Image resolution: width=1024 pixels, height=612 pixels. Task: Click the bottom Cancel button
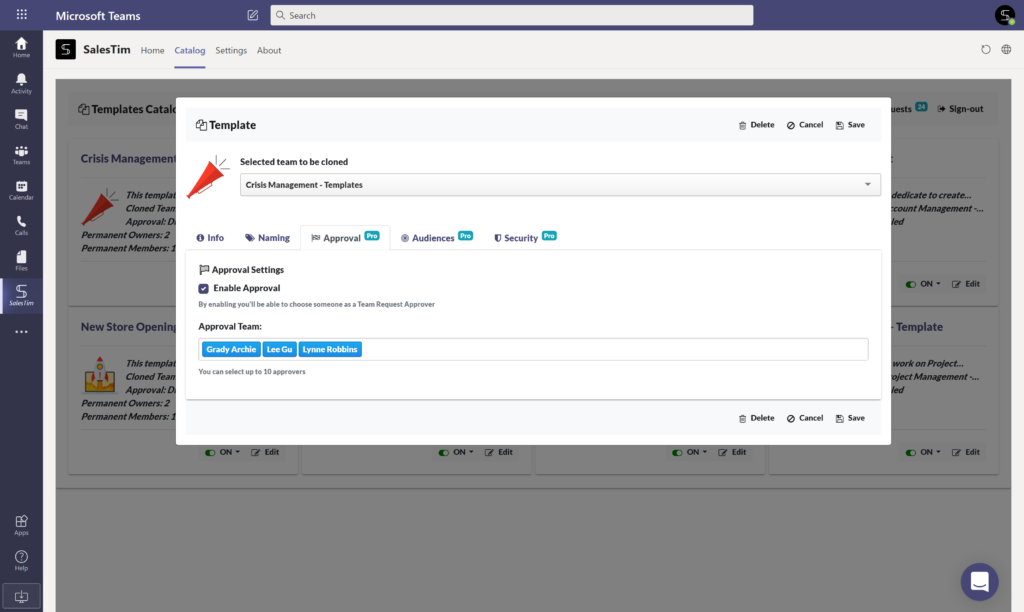click(805, 418)
